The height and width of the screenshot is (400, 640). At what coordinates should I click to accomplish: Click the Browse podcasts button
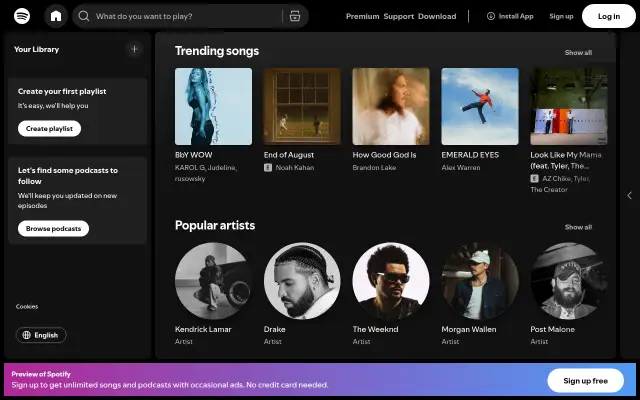point(53,229)
